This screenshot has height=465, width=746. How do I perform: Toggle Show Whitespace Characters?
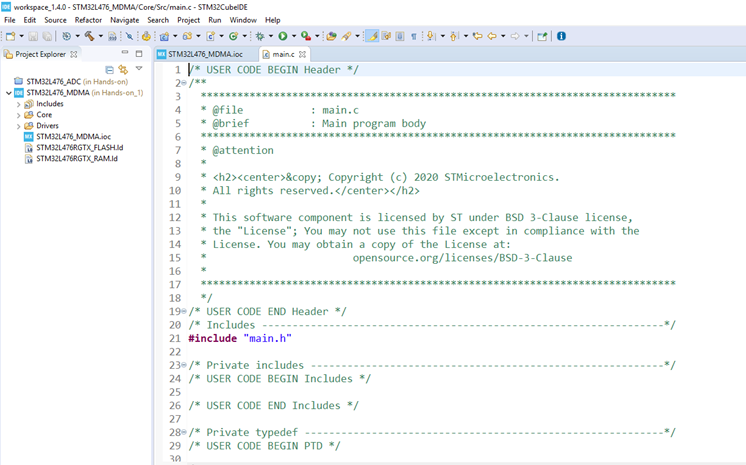click(x=414, y=36)
